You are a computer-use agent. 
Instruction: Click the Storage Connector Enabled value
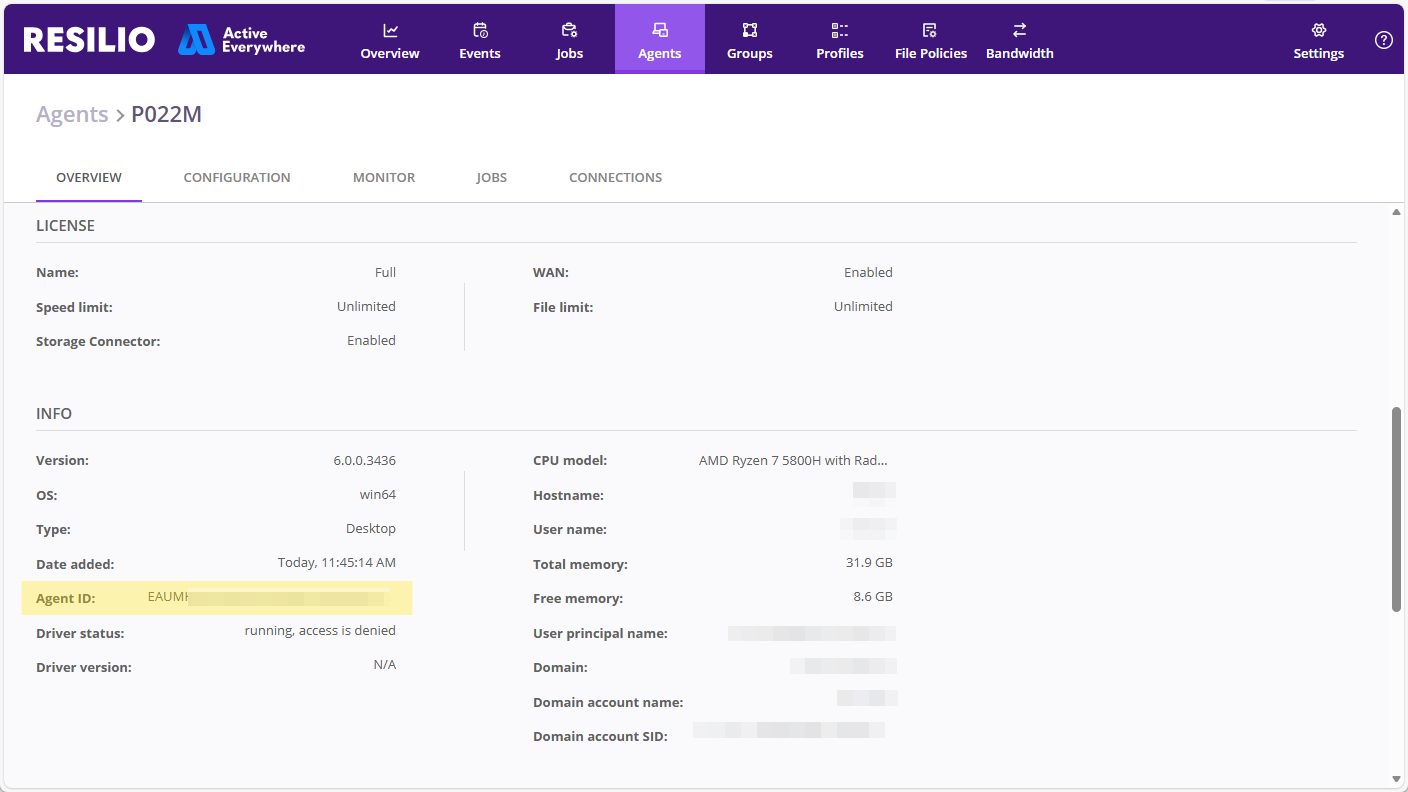point(371,341)
